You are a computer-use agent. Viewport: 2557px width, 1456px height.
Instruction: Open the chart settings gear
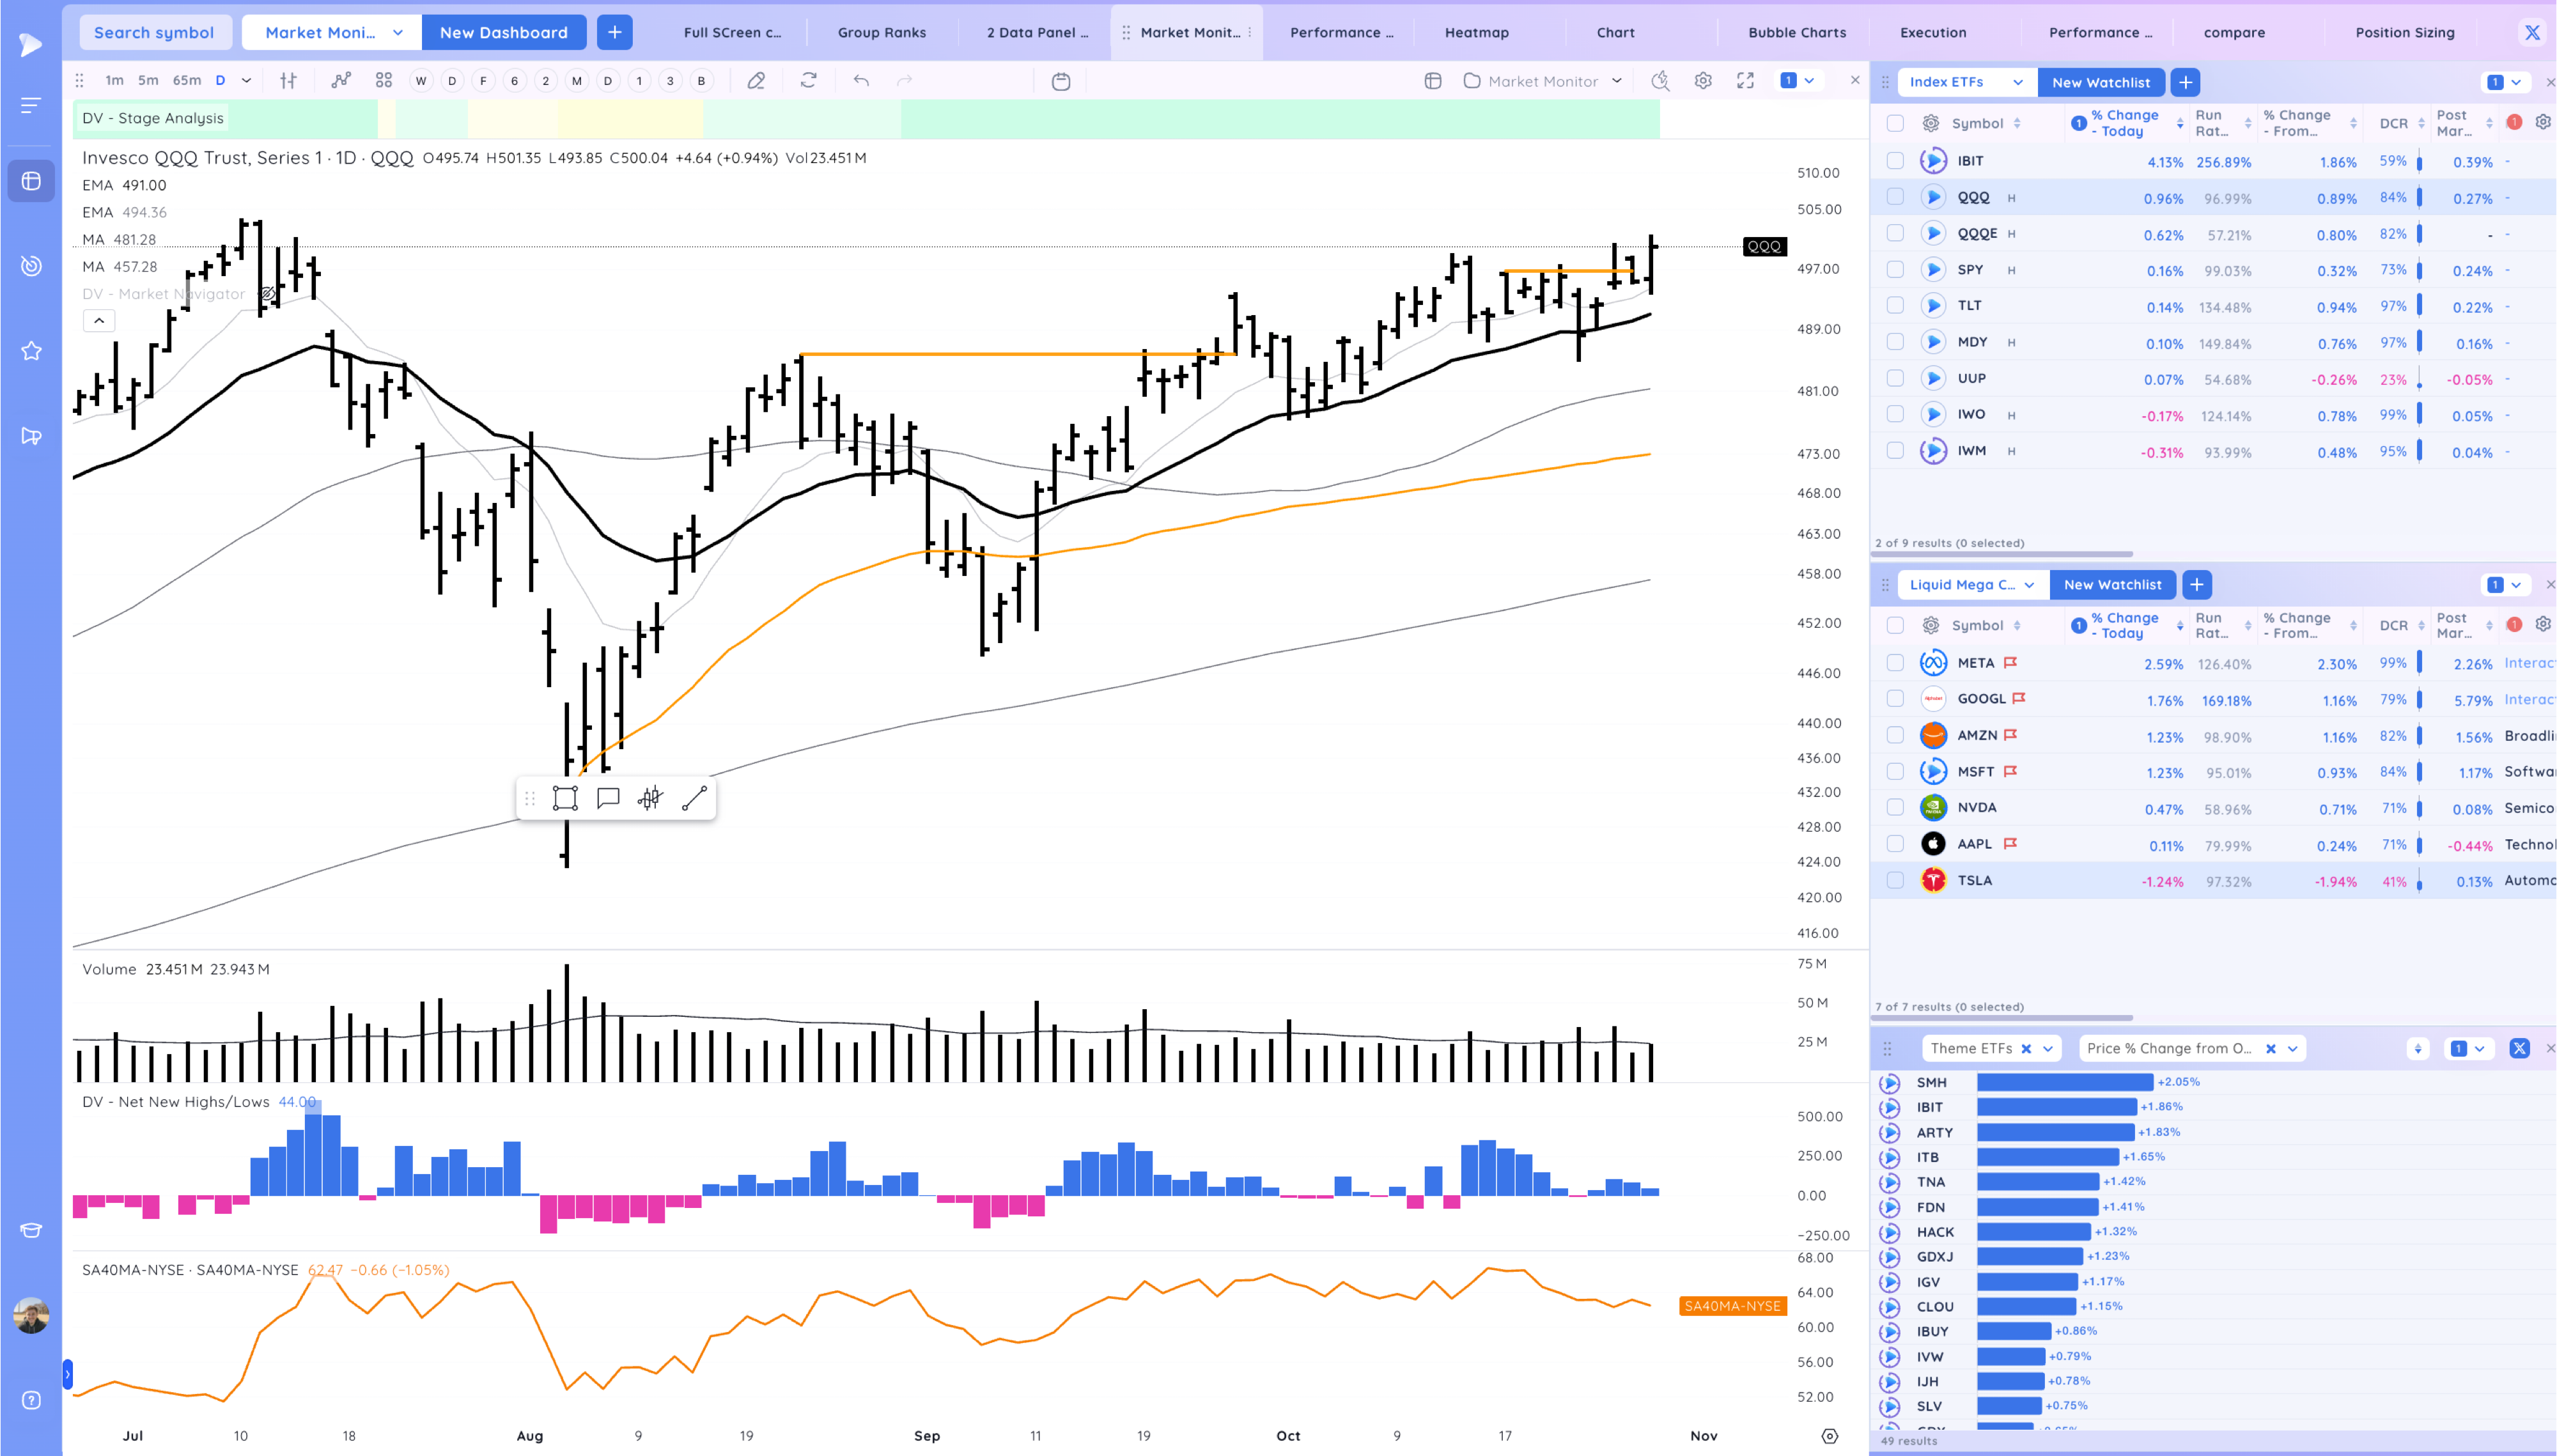(1702, 81)
